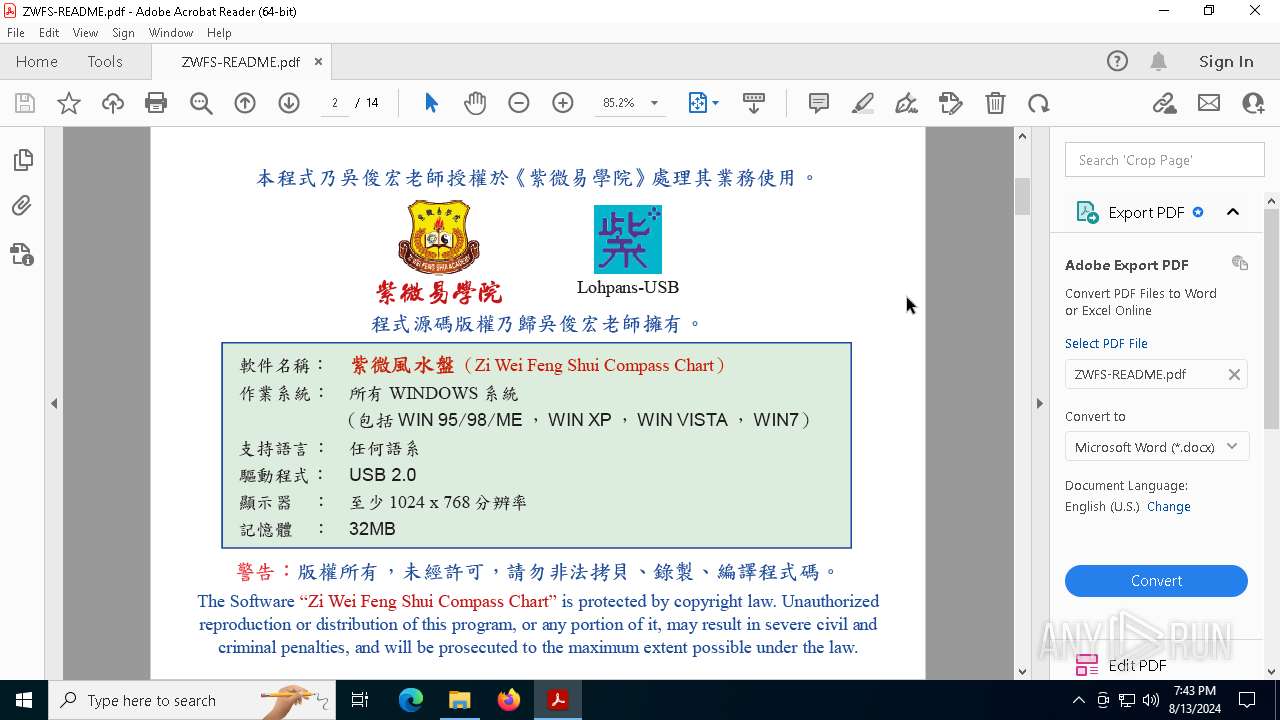
Task: Click the taskbar search box
Action: pyautogui.click(x=192, y=700)
